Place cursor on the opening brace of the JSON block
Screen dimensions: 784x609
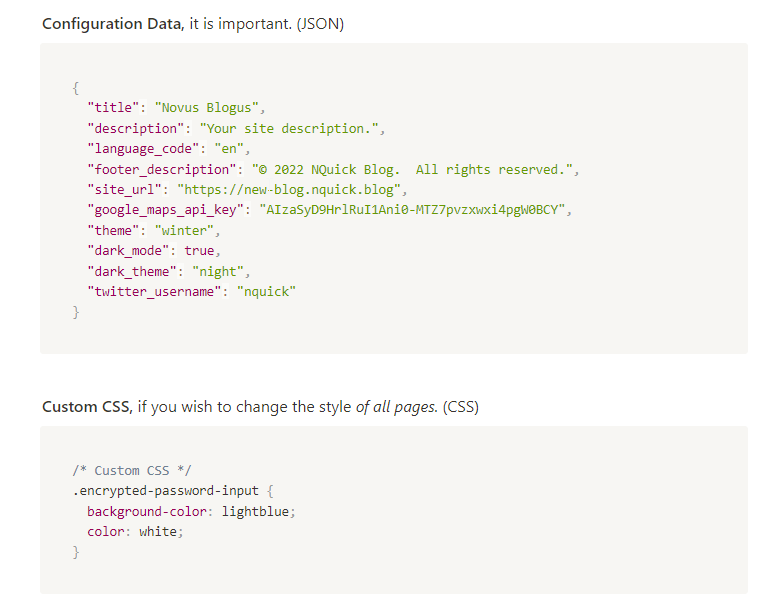click(76, 87)
